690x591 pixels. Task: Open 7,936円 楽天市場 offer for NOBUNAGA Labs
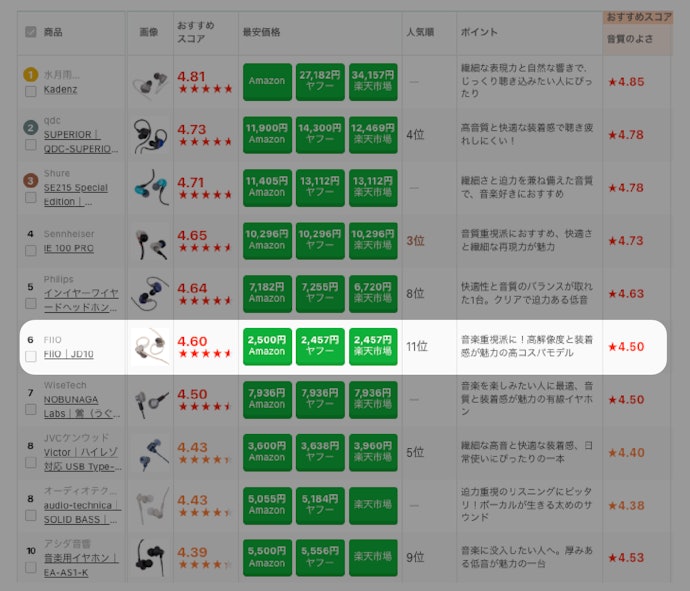373,400
